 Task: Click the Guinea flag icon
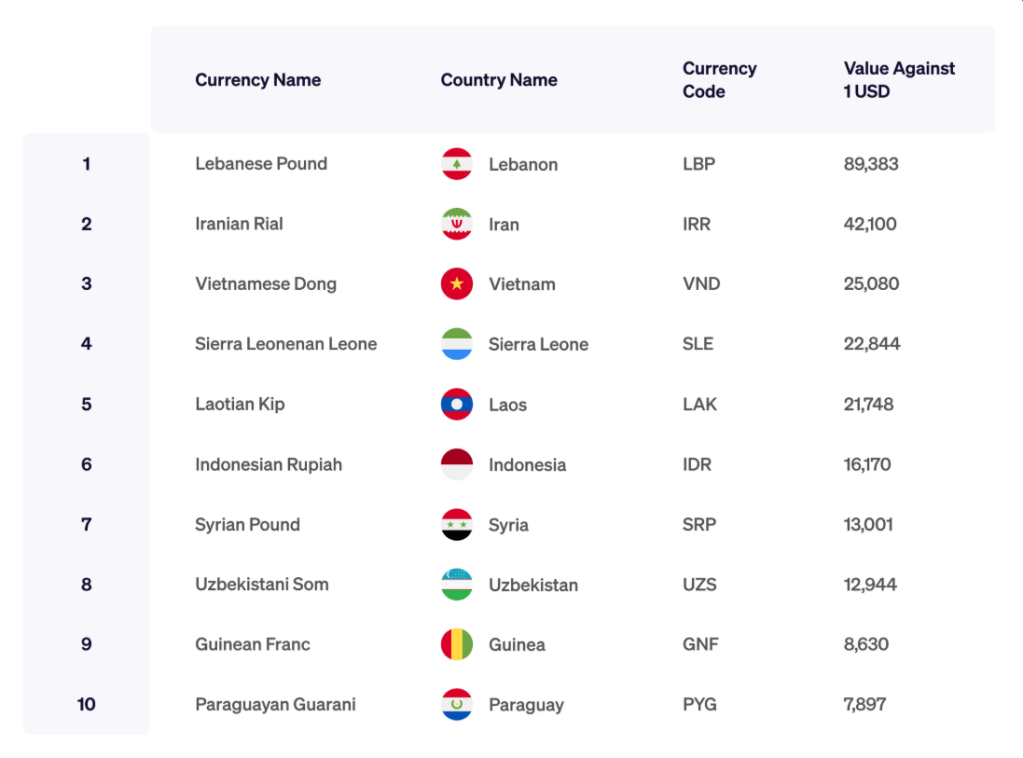coord(457,644)
